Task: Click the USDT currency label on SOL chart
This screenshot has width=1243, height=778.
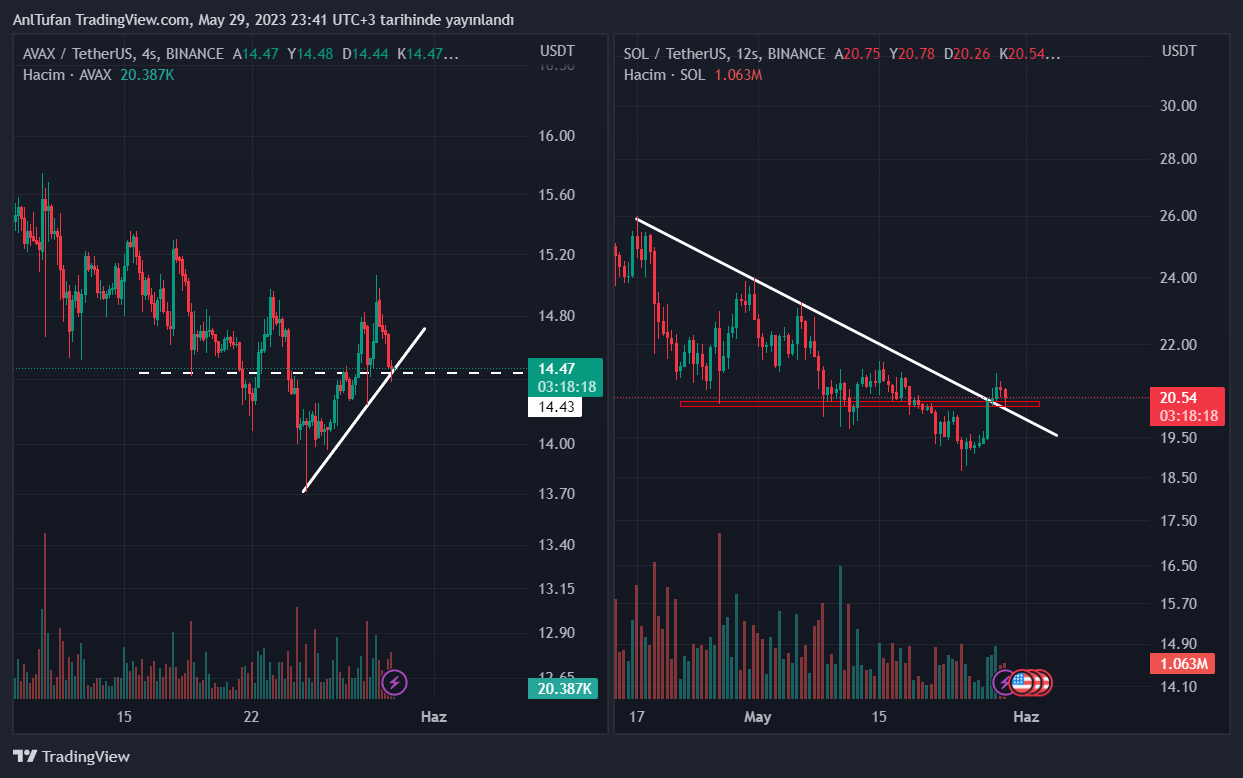Action: pos(1179,50)
